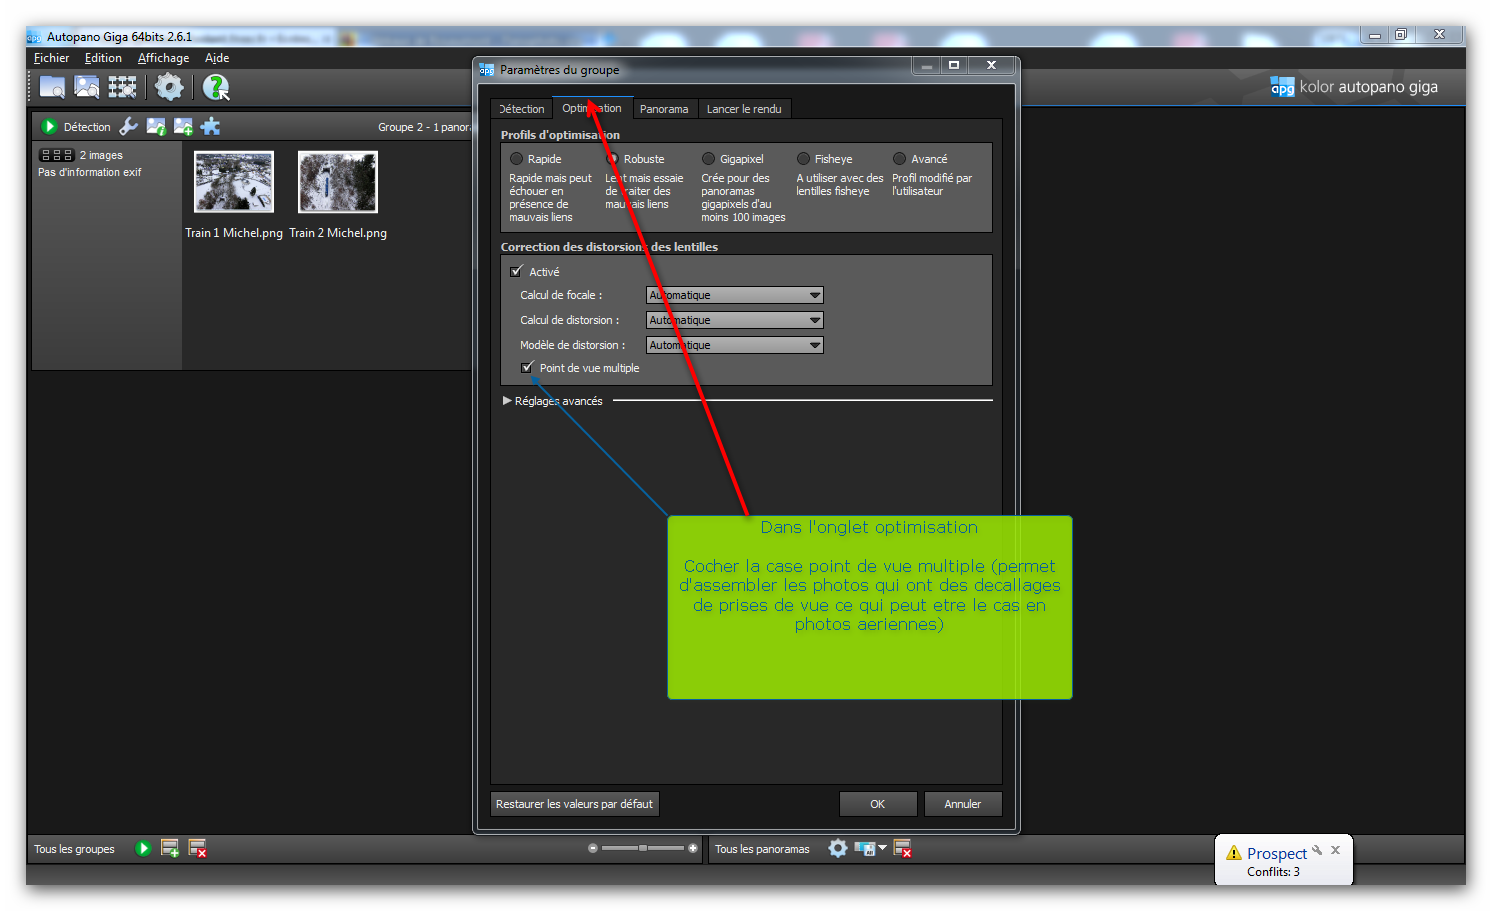This screenshot has width=1492, height=911.
Task: Run detection on all groups play icon
Action: click(143, 848)
